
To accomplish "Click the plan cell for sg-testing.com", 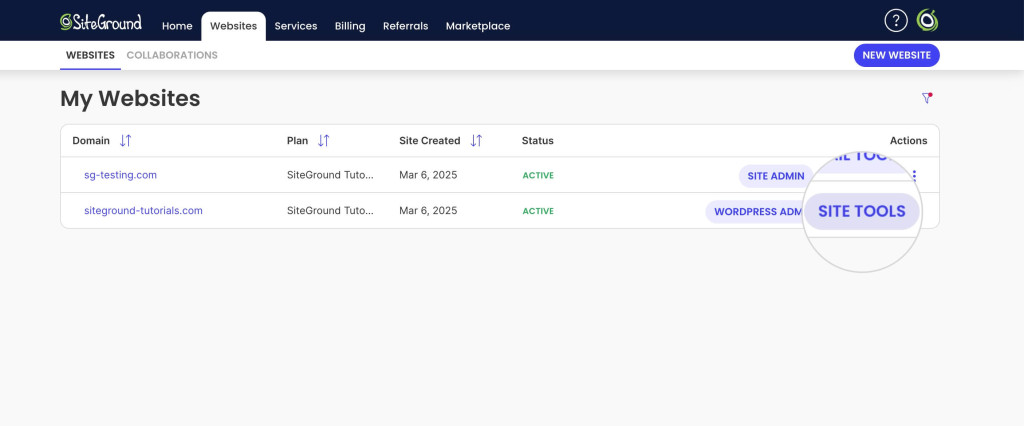I will (330, 175).
